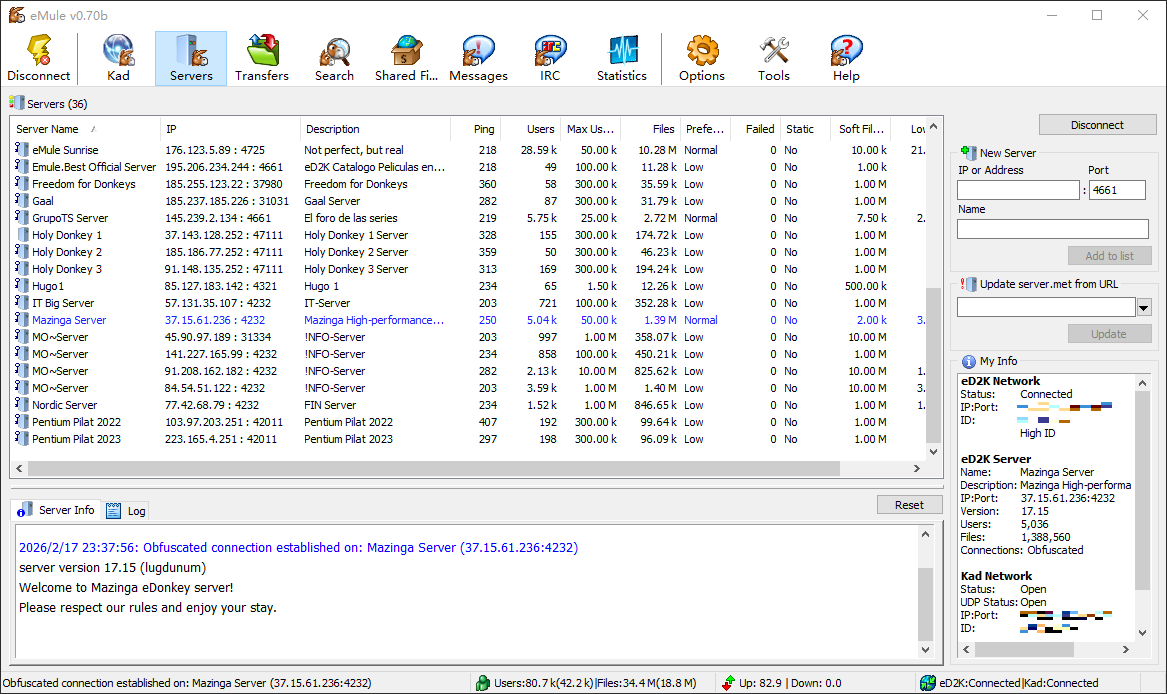Open Help from the toolbar
This screenshot has width=1167, height=694.
coord(846,58)
